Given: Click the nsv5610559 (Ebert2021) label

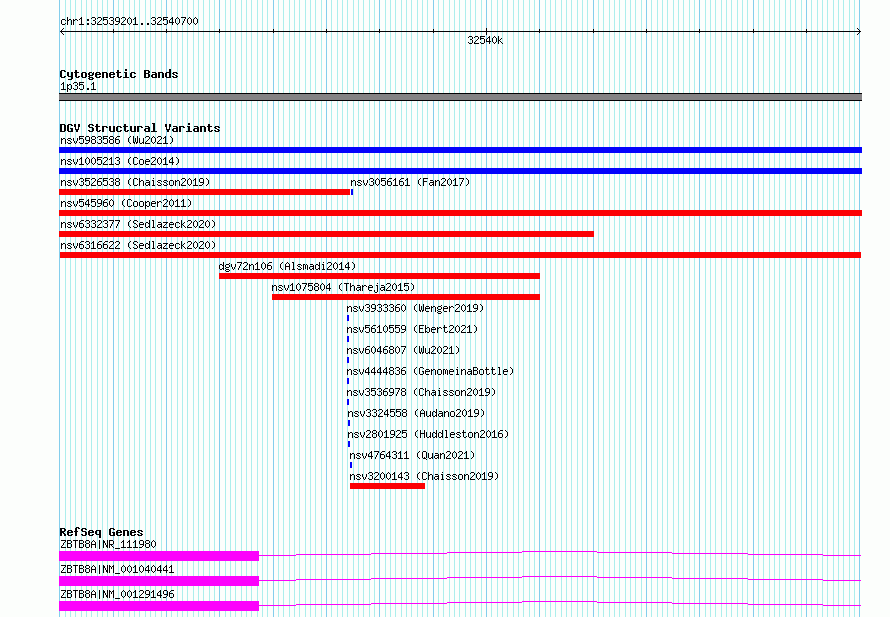Looking at the screenshot, I should point(412,329).
